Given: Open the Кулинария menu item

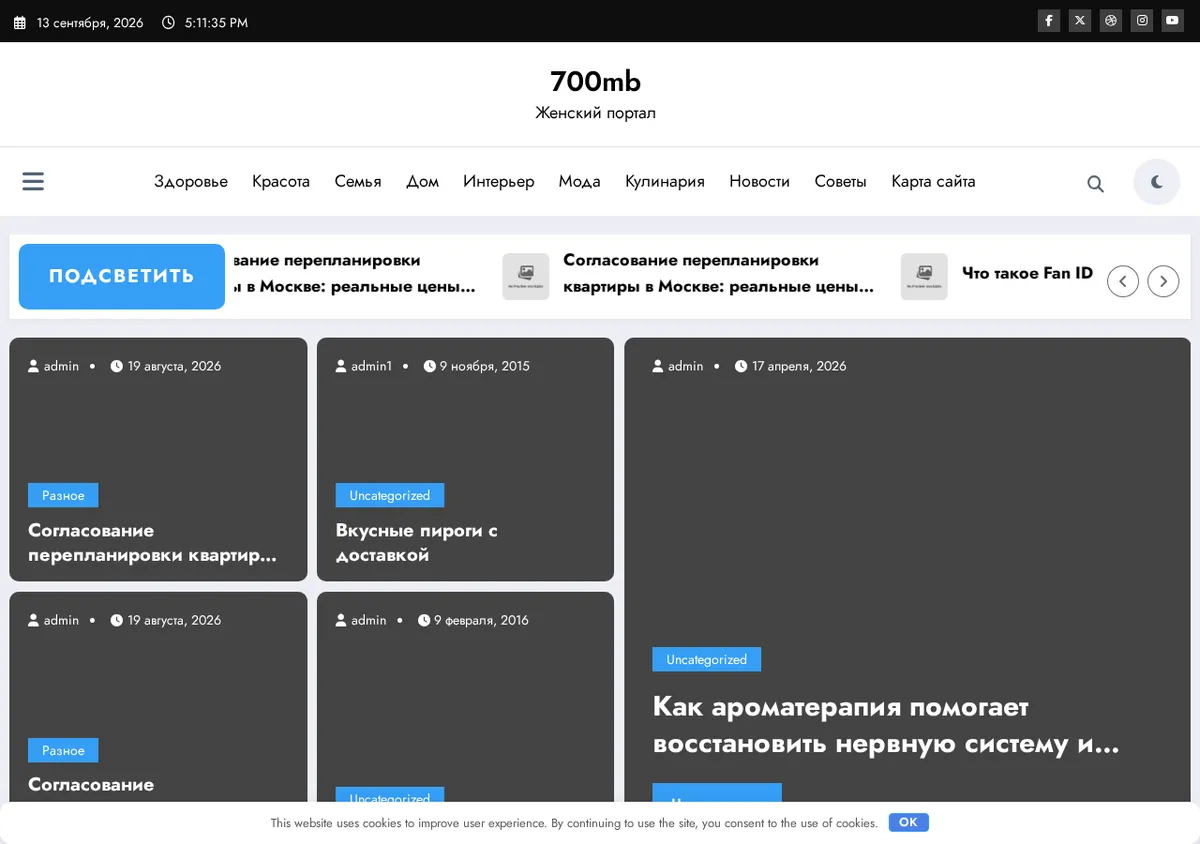Looking at the screenshot, I should coord(665,181).
